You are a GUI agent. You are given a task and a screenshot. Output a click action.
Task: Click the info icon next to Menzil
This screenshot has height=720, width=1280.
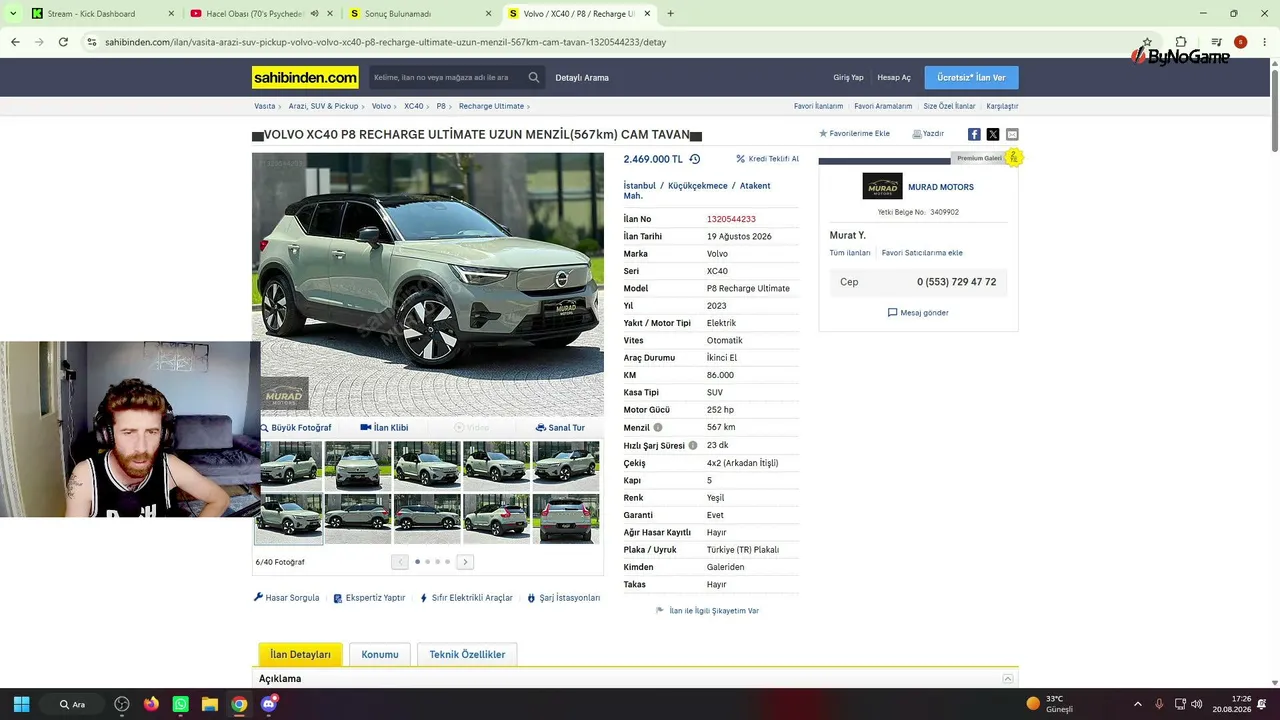point(658,428)
